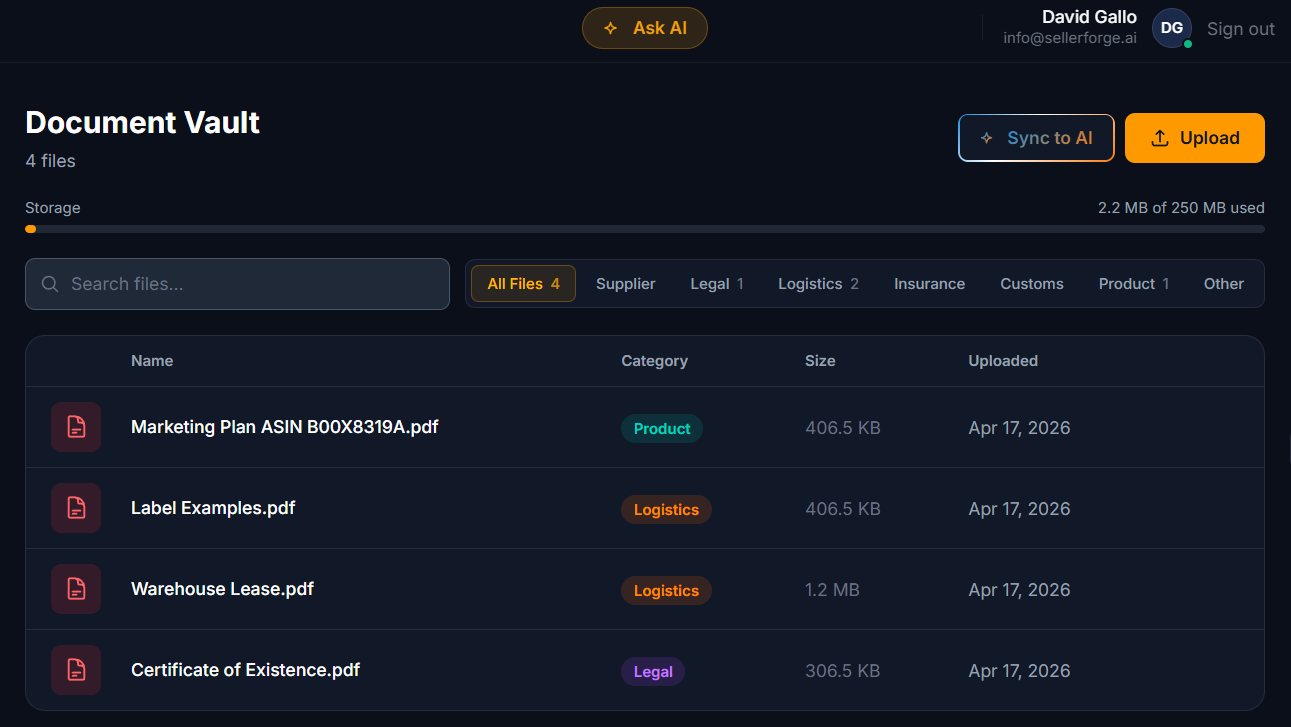Image resolution: width=1291 pixels, height=727 pixels.
Task: Click the magnifying glass in the search bar
Action: pos(50,284)
